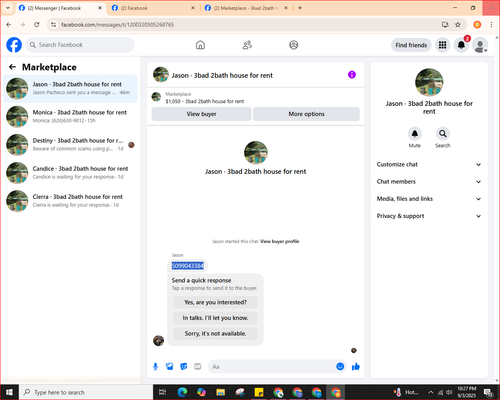500x400 pixels.
Task: Reload the page with the browser refresh icon
Action: 37,25
